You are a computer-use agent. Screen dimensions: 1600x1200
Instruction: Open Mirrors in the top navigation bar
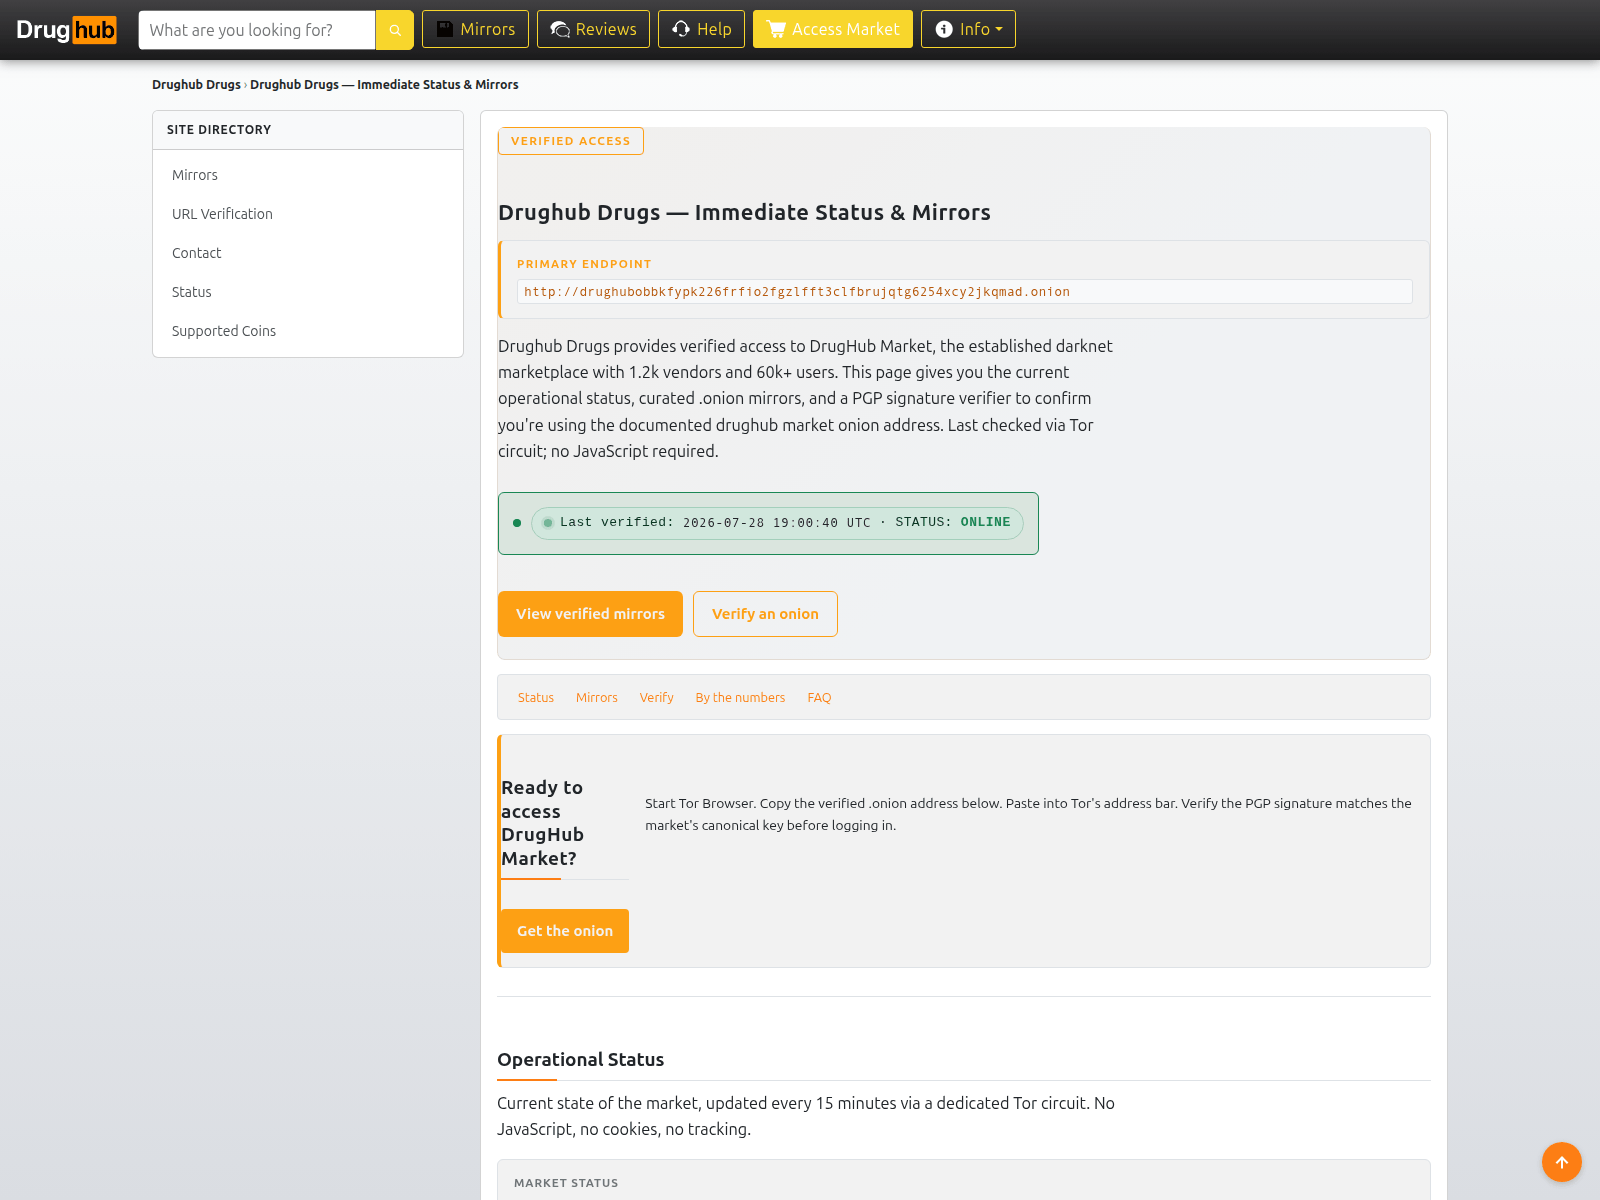(x=476, y=29)
